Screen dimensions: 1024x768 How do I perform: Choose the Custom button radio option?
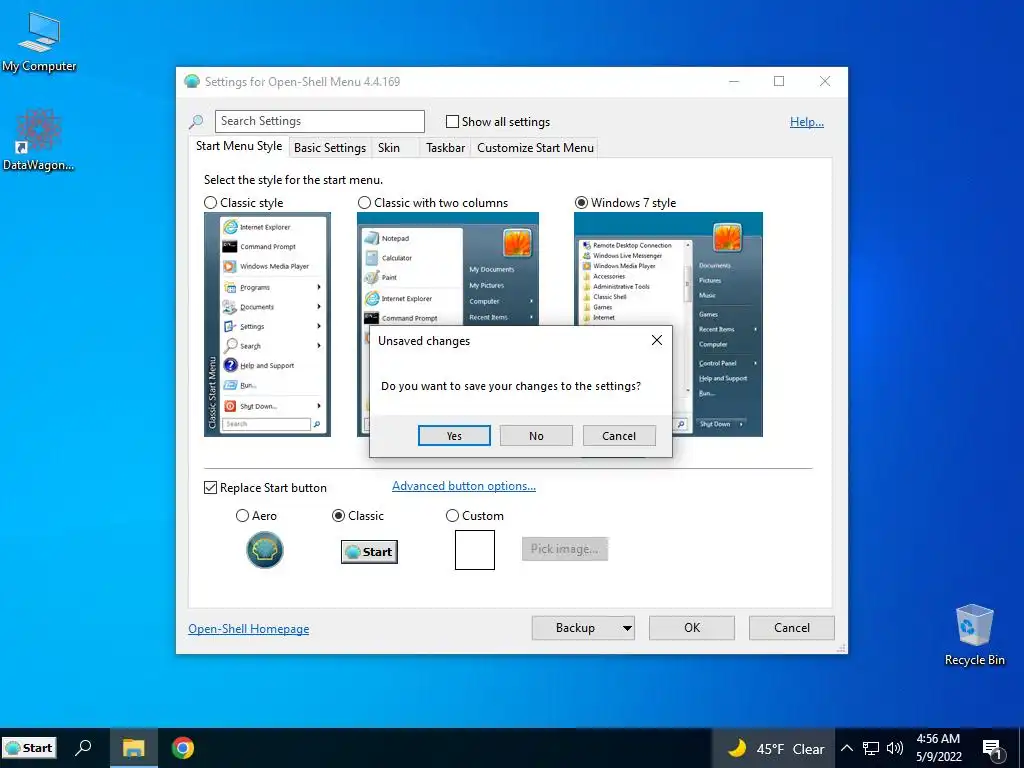(452, 516)
